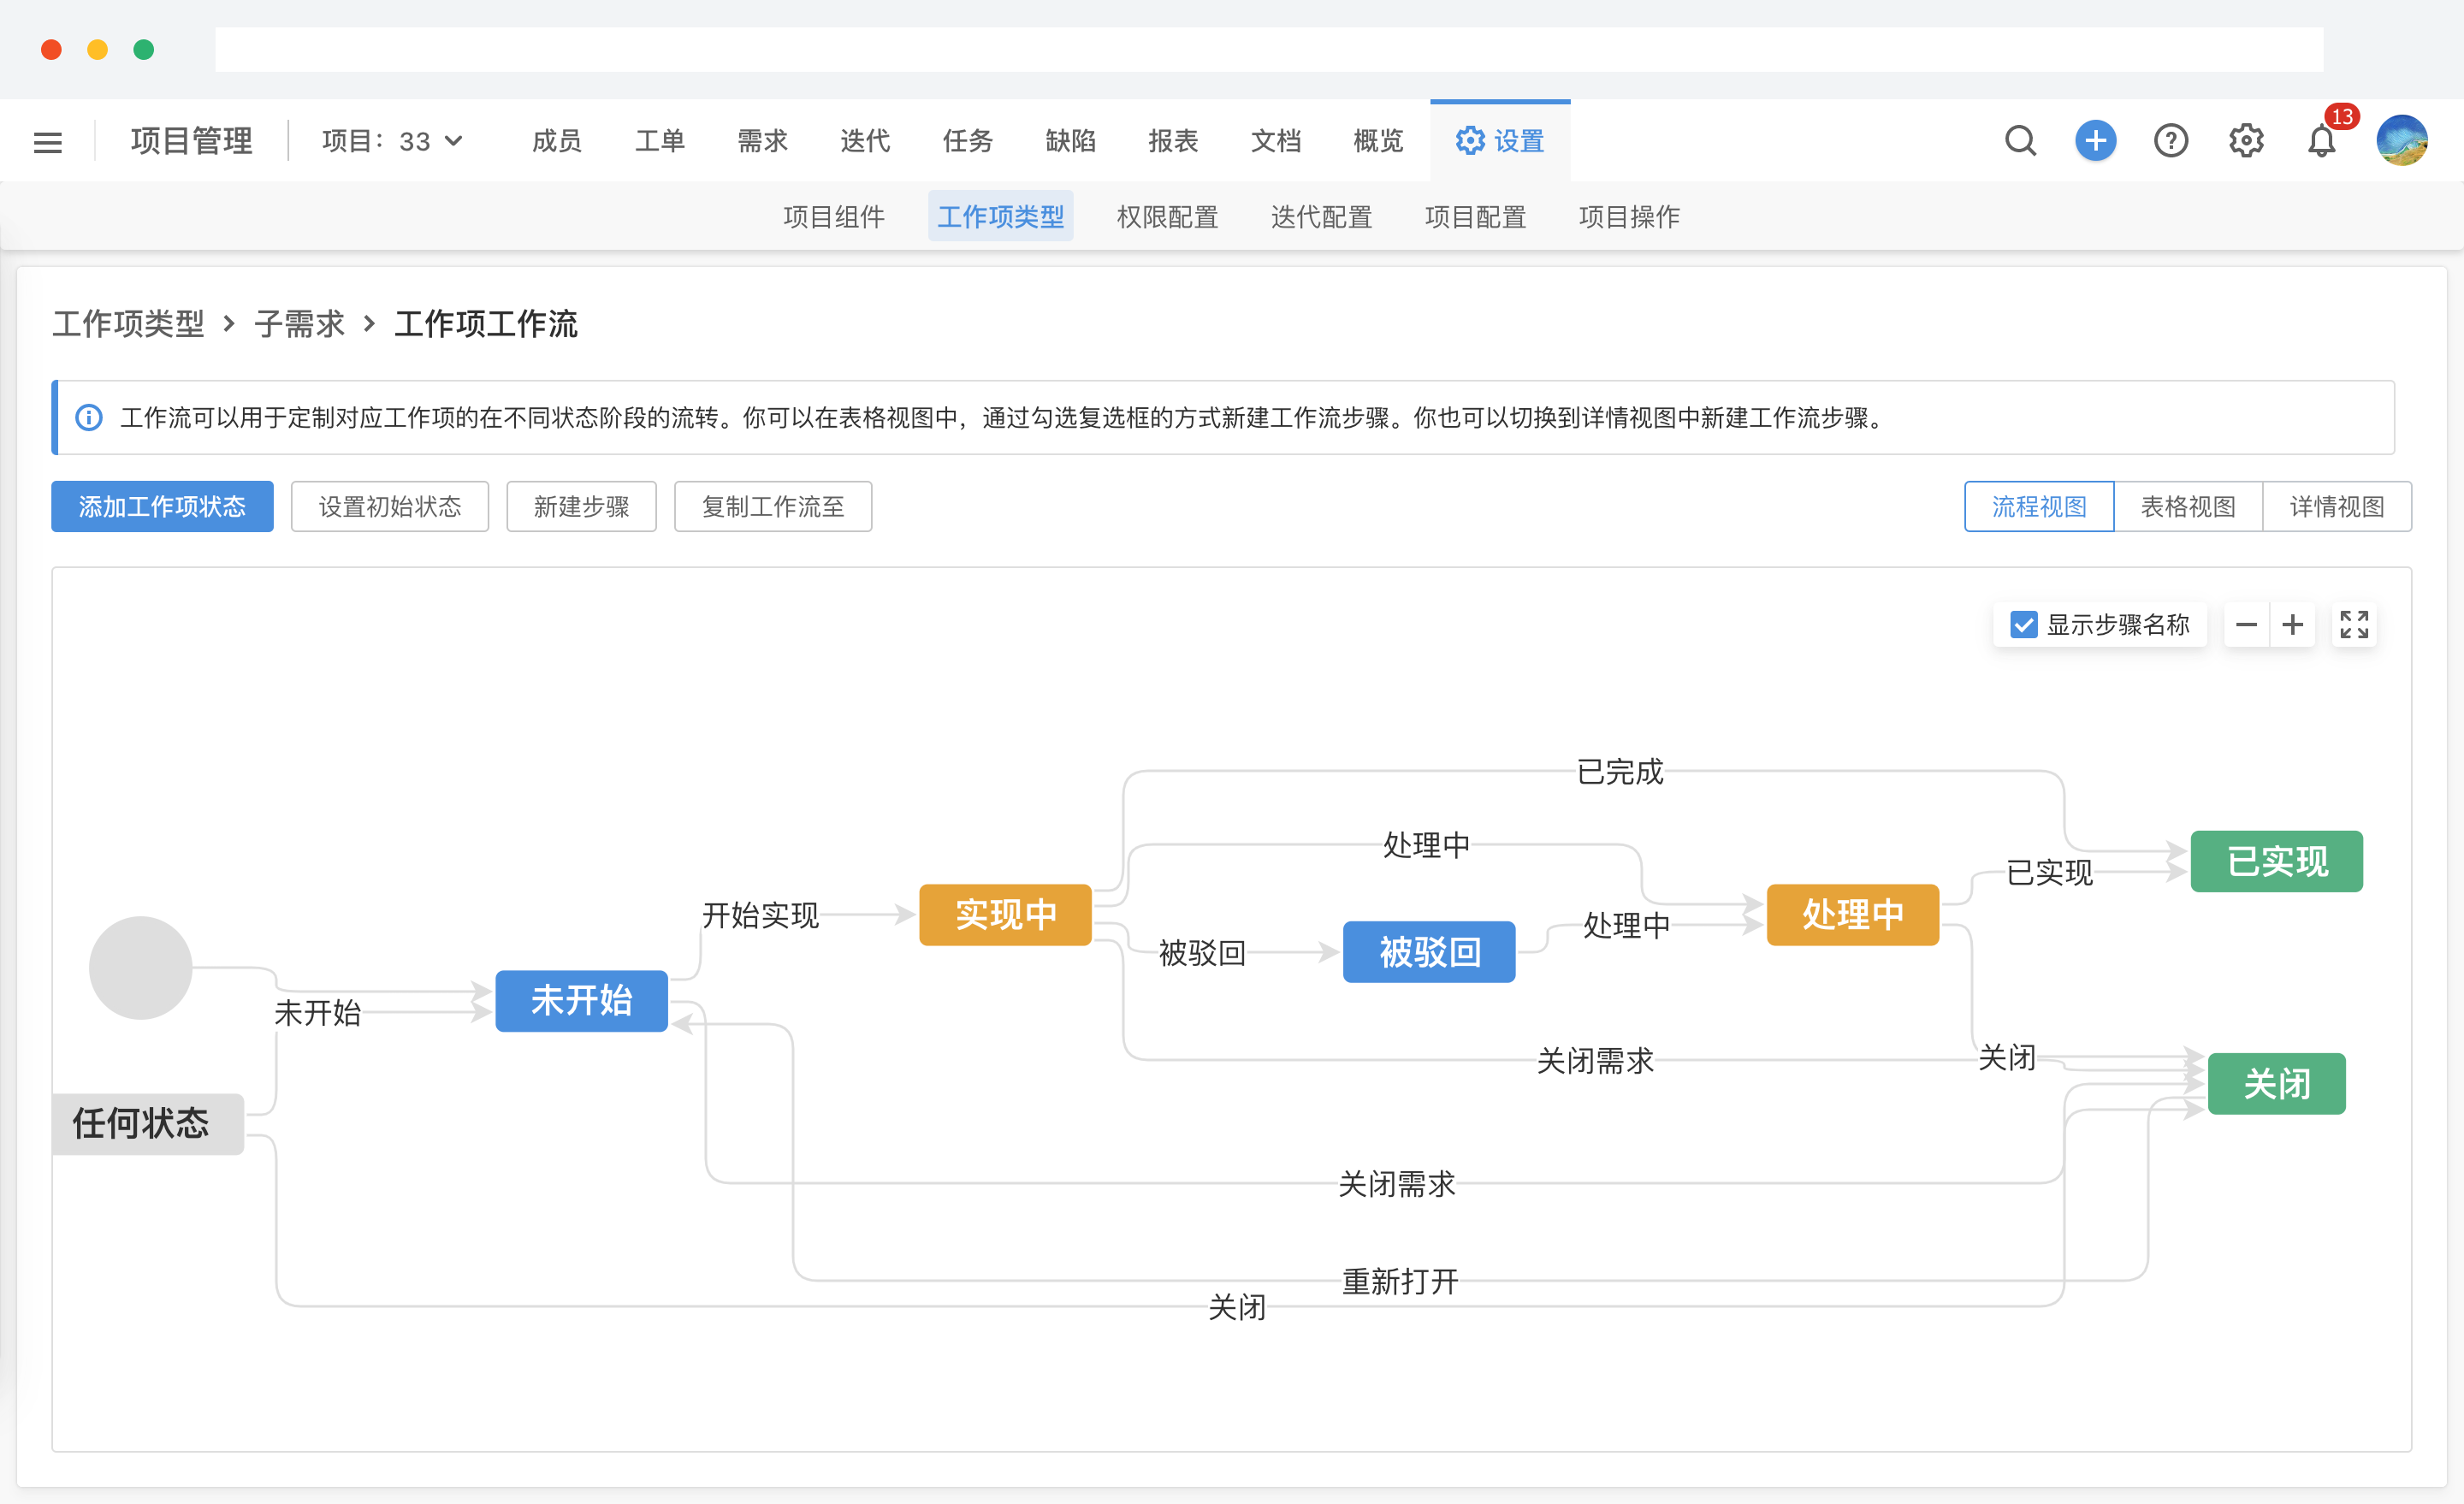Screen dimensions: 2464x1504
Task: Switch to 表格视图 view
Action: point(2188,506)
